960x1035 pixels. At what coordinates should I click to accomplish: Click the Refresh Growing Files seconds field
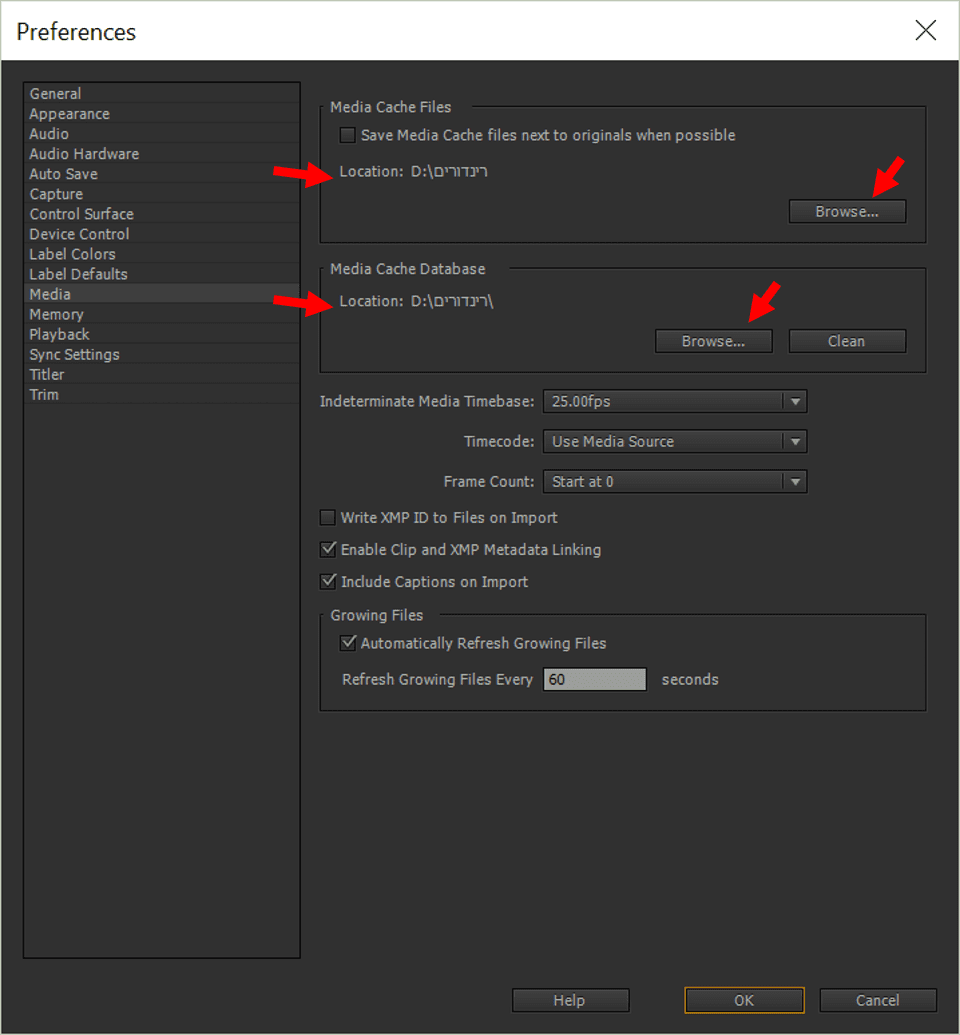[x=595, y=679]
